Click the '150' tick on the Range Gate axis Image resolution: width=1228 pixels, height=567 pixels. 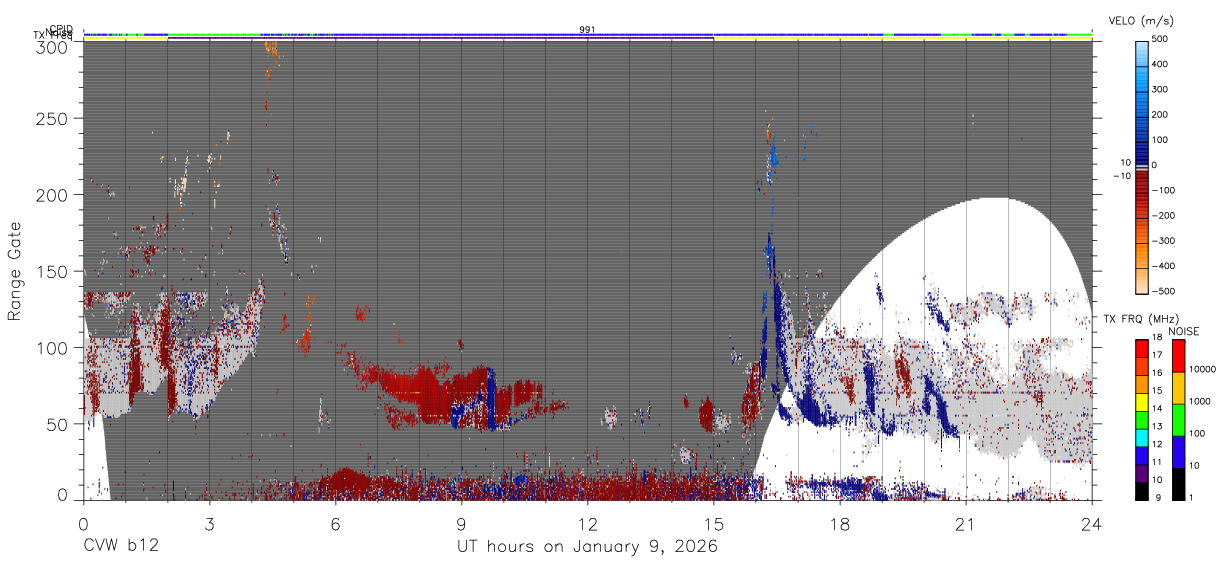[53, 271]
